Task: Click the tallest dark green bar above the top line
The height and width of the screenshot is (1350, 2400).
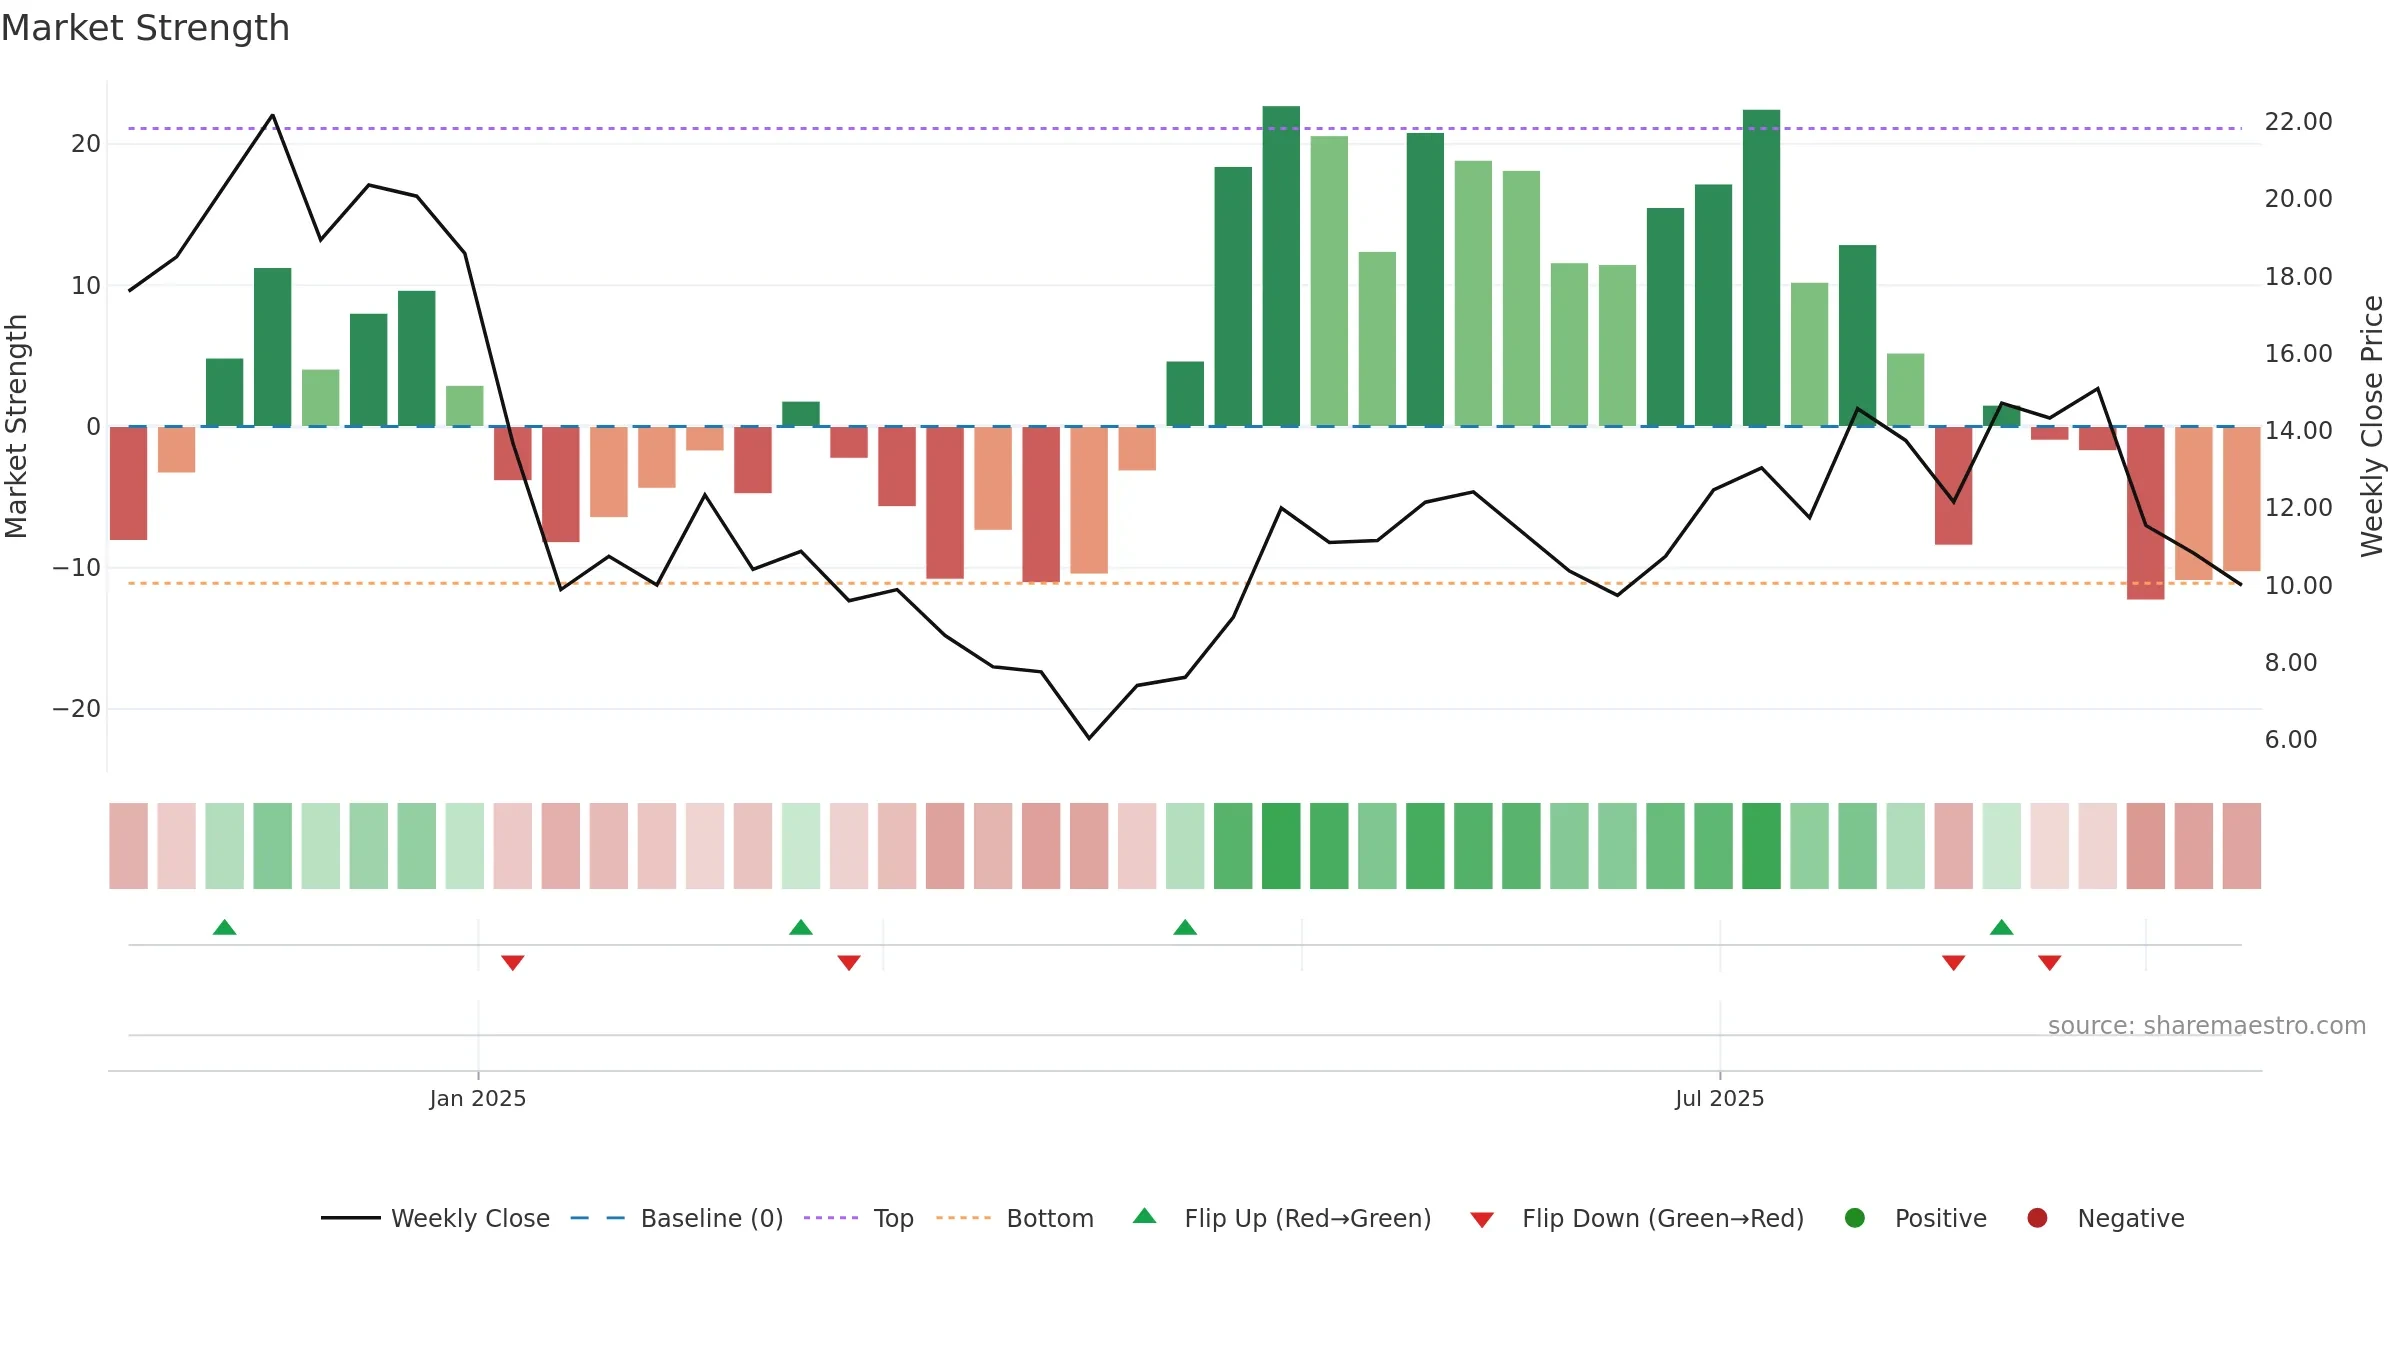Action: click(x=1281, y=266)
